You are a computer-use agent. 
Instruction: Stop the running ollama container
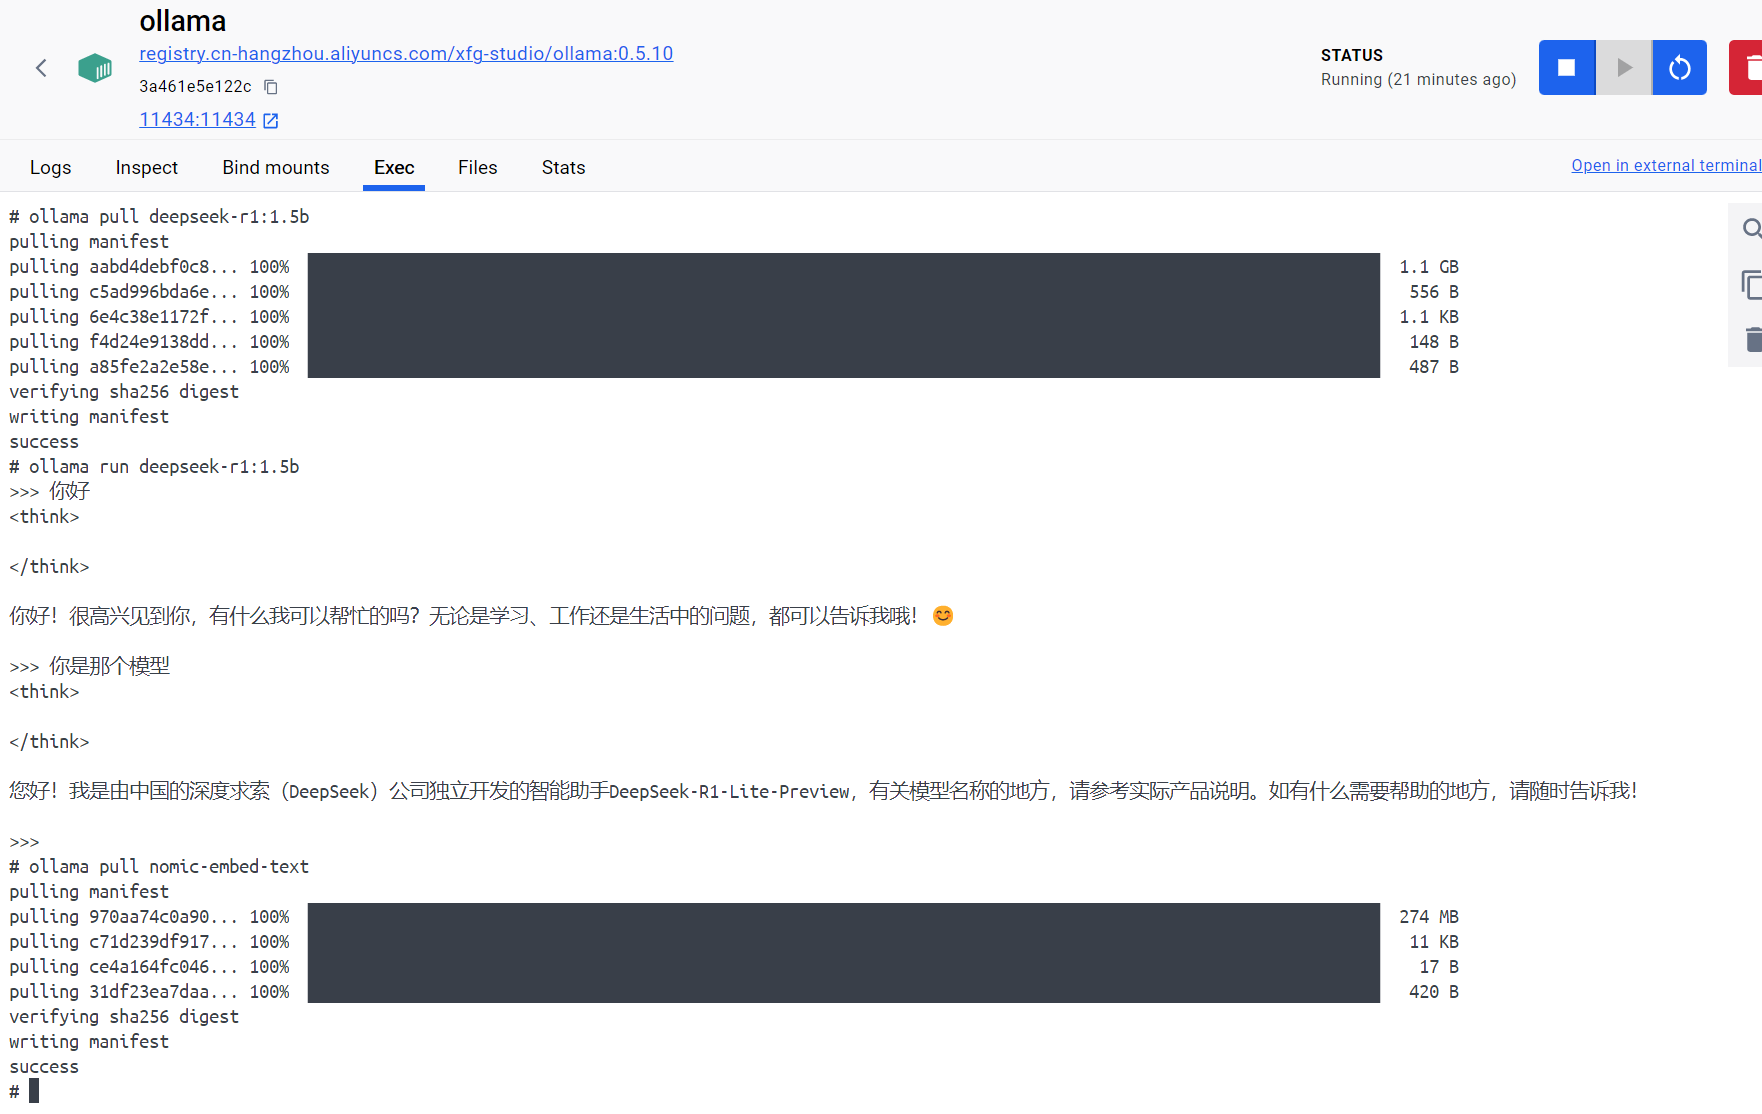[x=1566, y=68]
